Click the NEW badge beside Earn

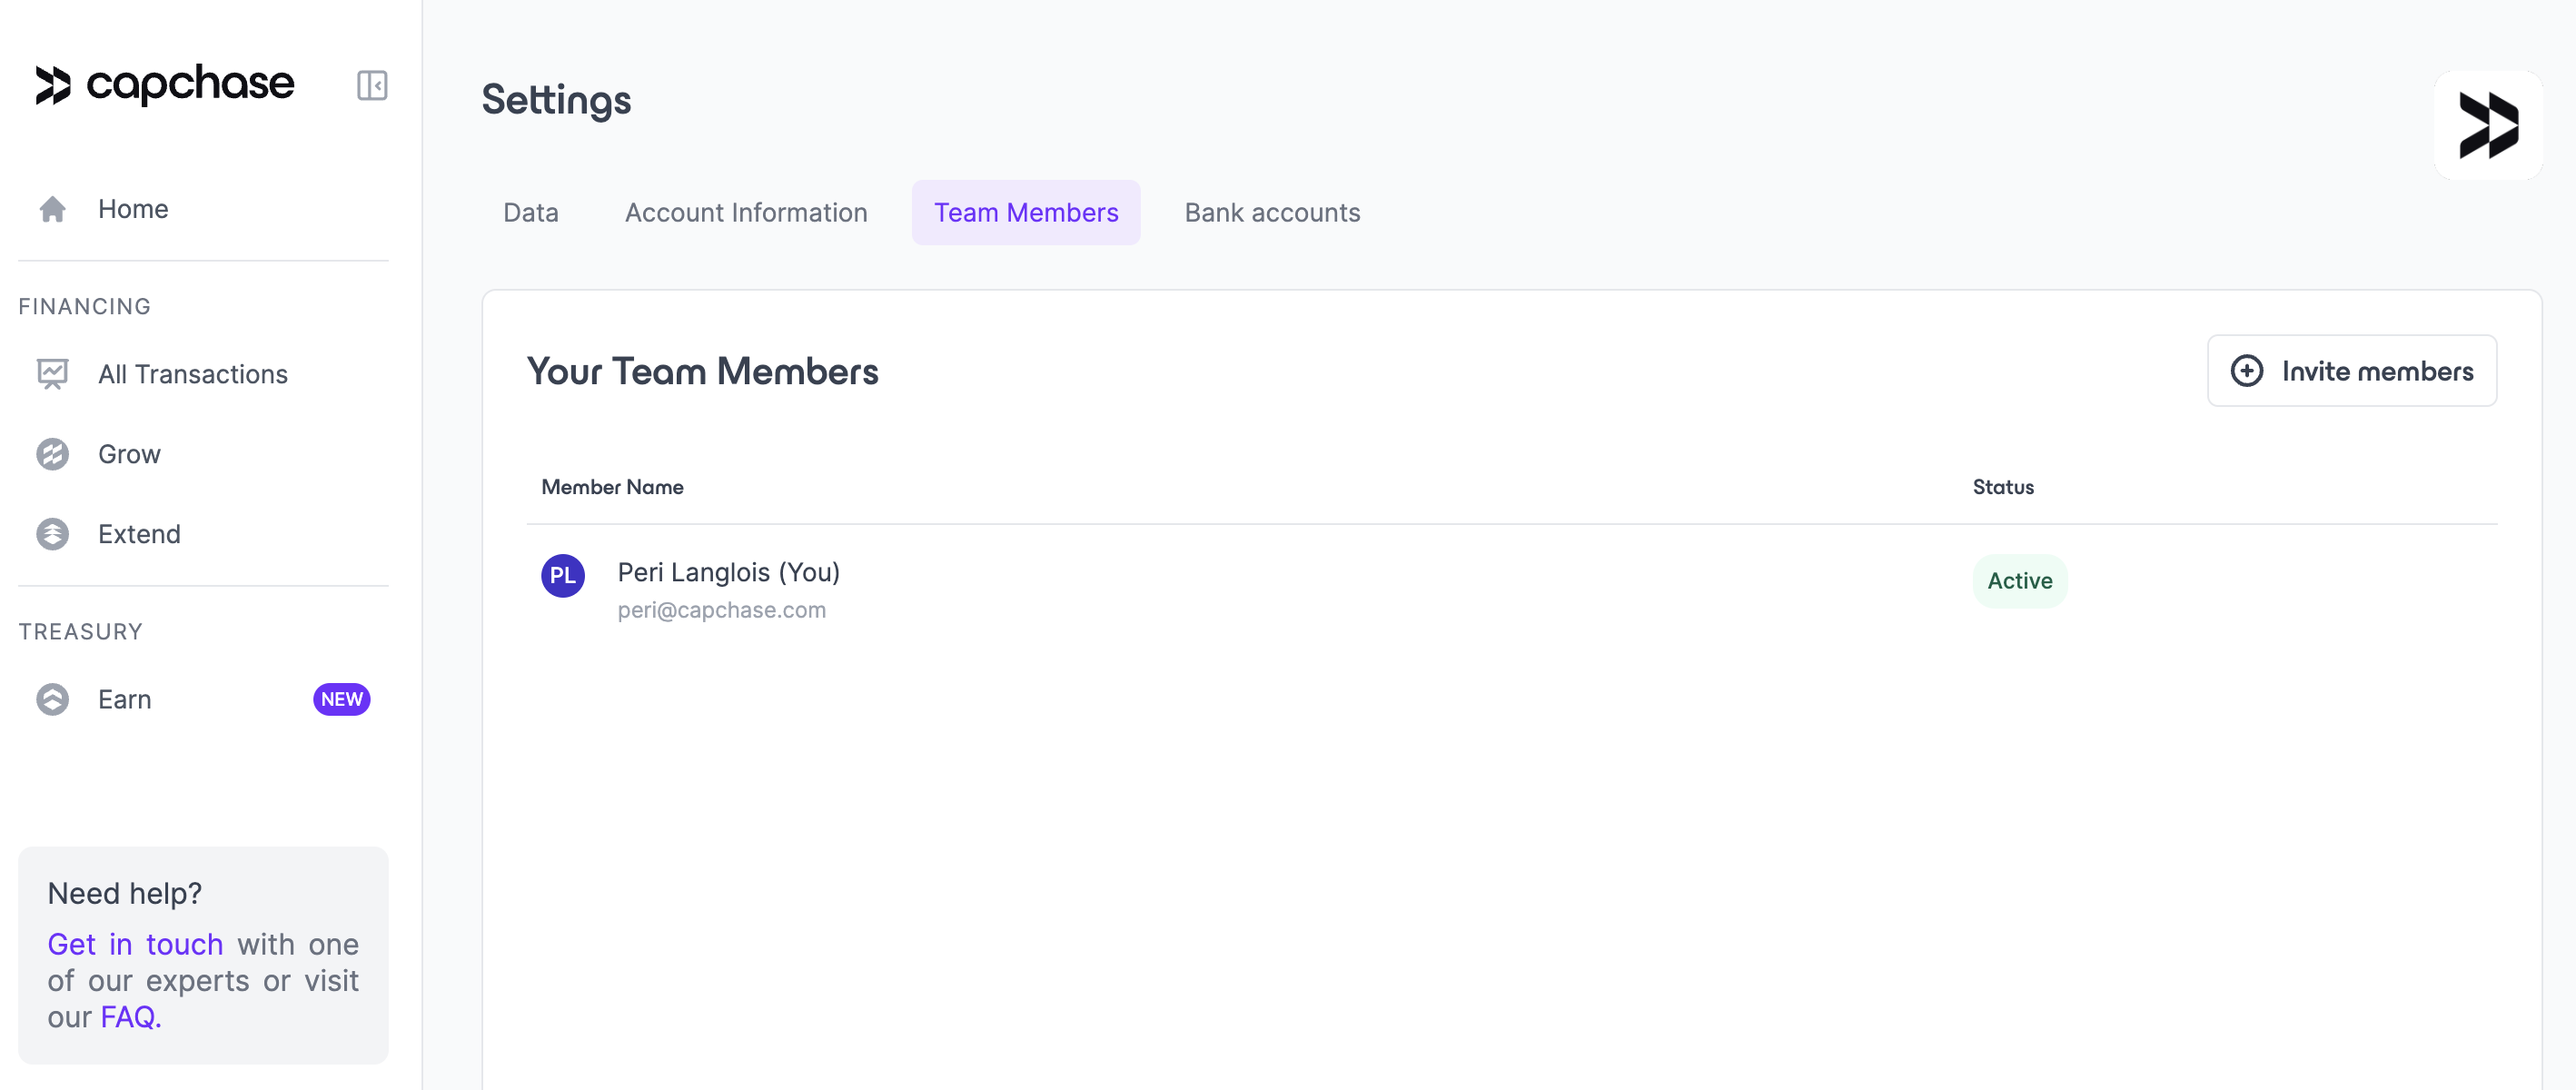click(342, 699)
